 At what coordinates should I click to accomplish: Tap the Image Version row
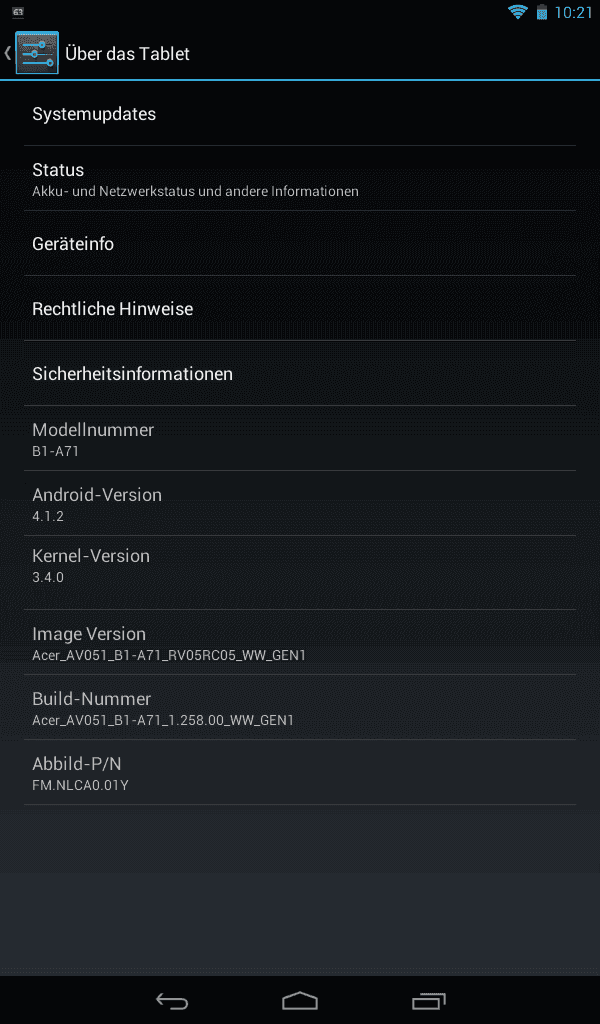(x=300, y=642)
